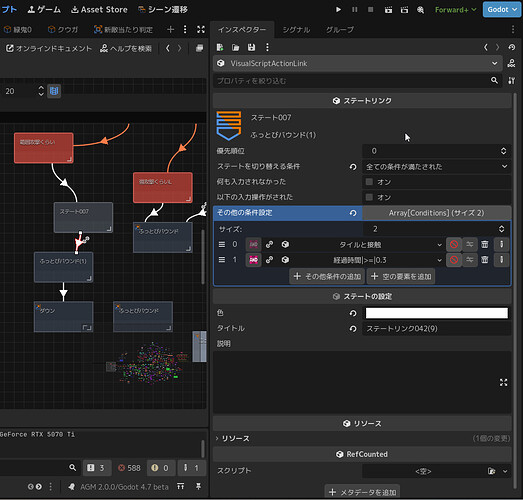The width and height of the screenshot is (523, 500).
Task: Click メタデータを追加 button
Action: [362, 492]
